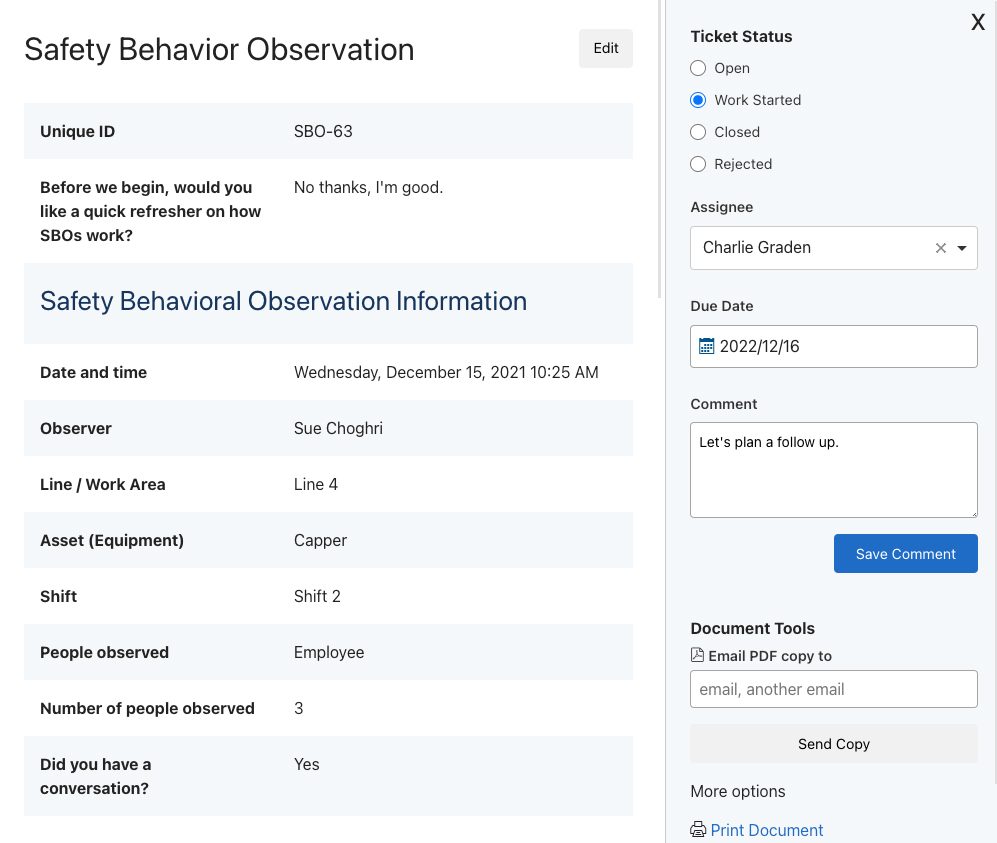Expand the Assignee dropdown arrow

(962, 248)
